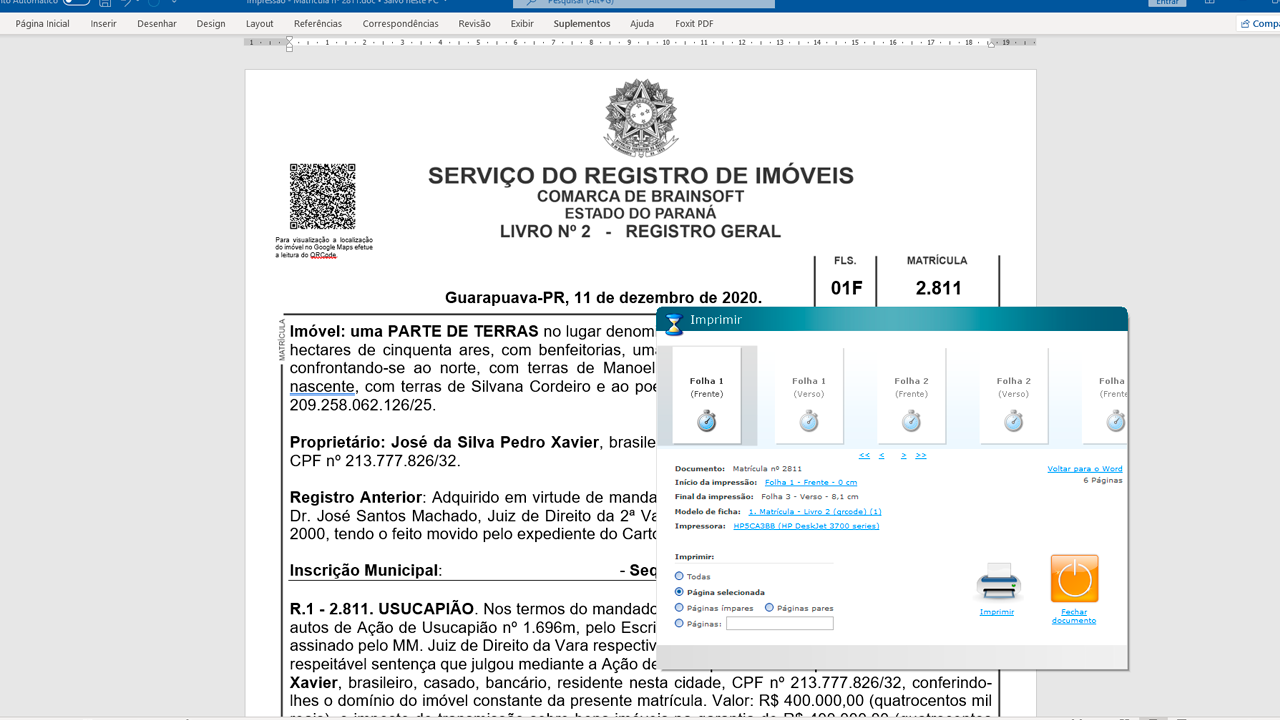Open the Matrícula - Livro 2 (qrcode) model link
1280x720 pixels.
(814, 511)
